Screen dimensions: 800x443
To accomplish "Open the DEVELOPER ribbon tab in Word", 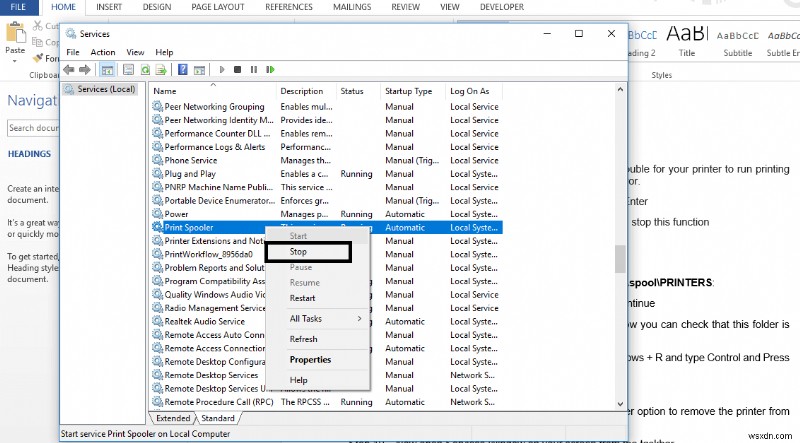I will coord(502,7).
